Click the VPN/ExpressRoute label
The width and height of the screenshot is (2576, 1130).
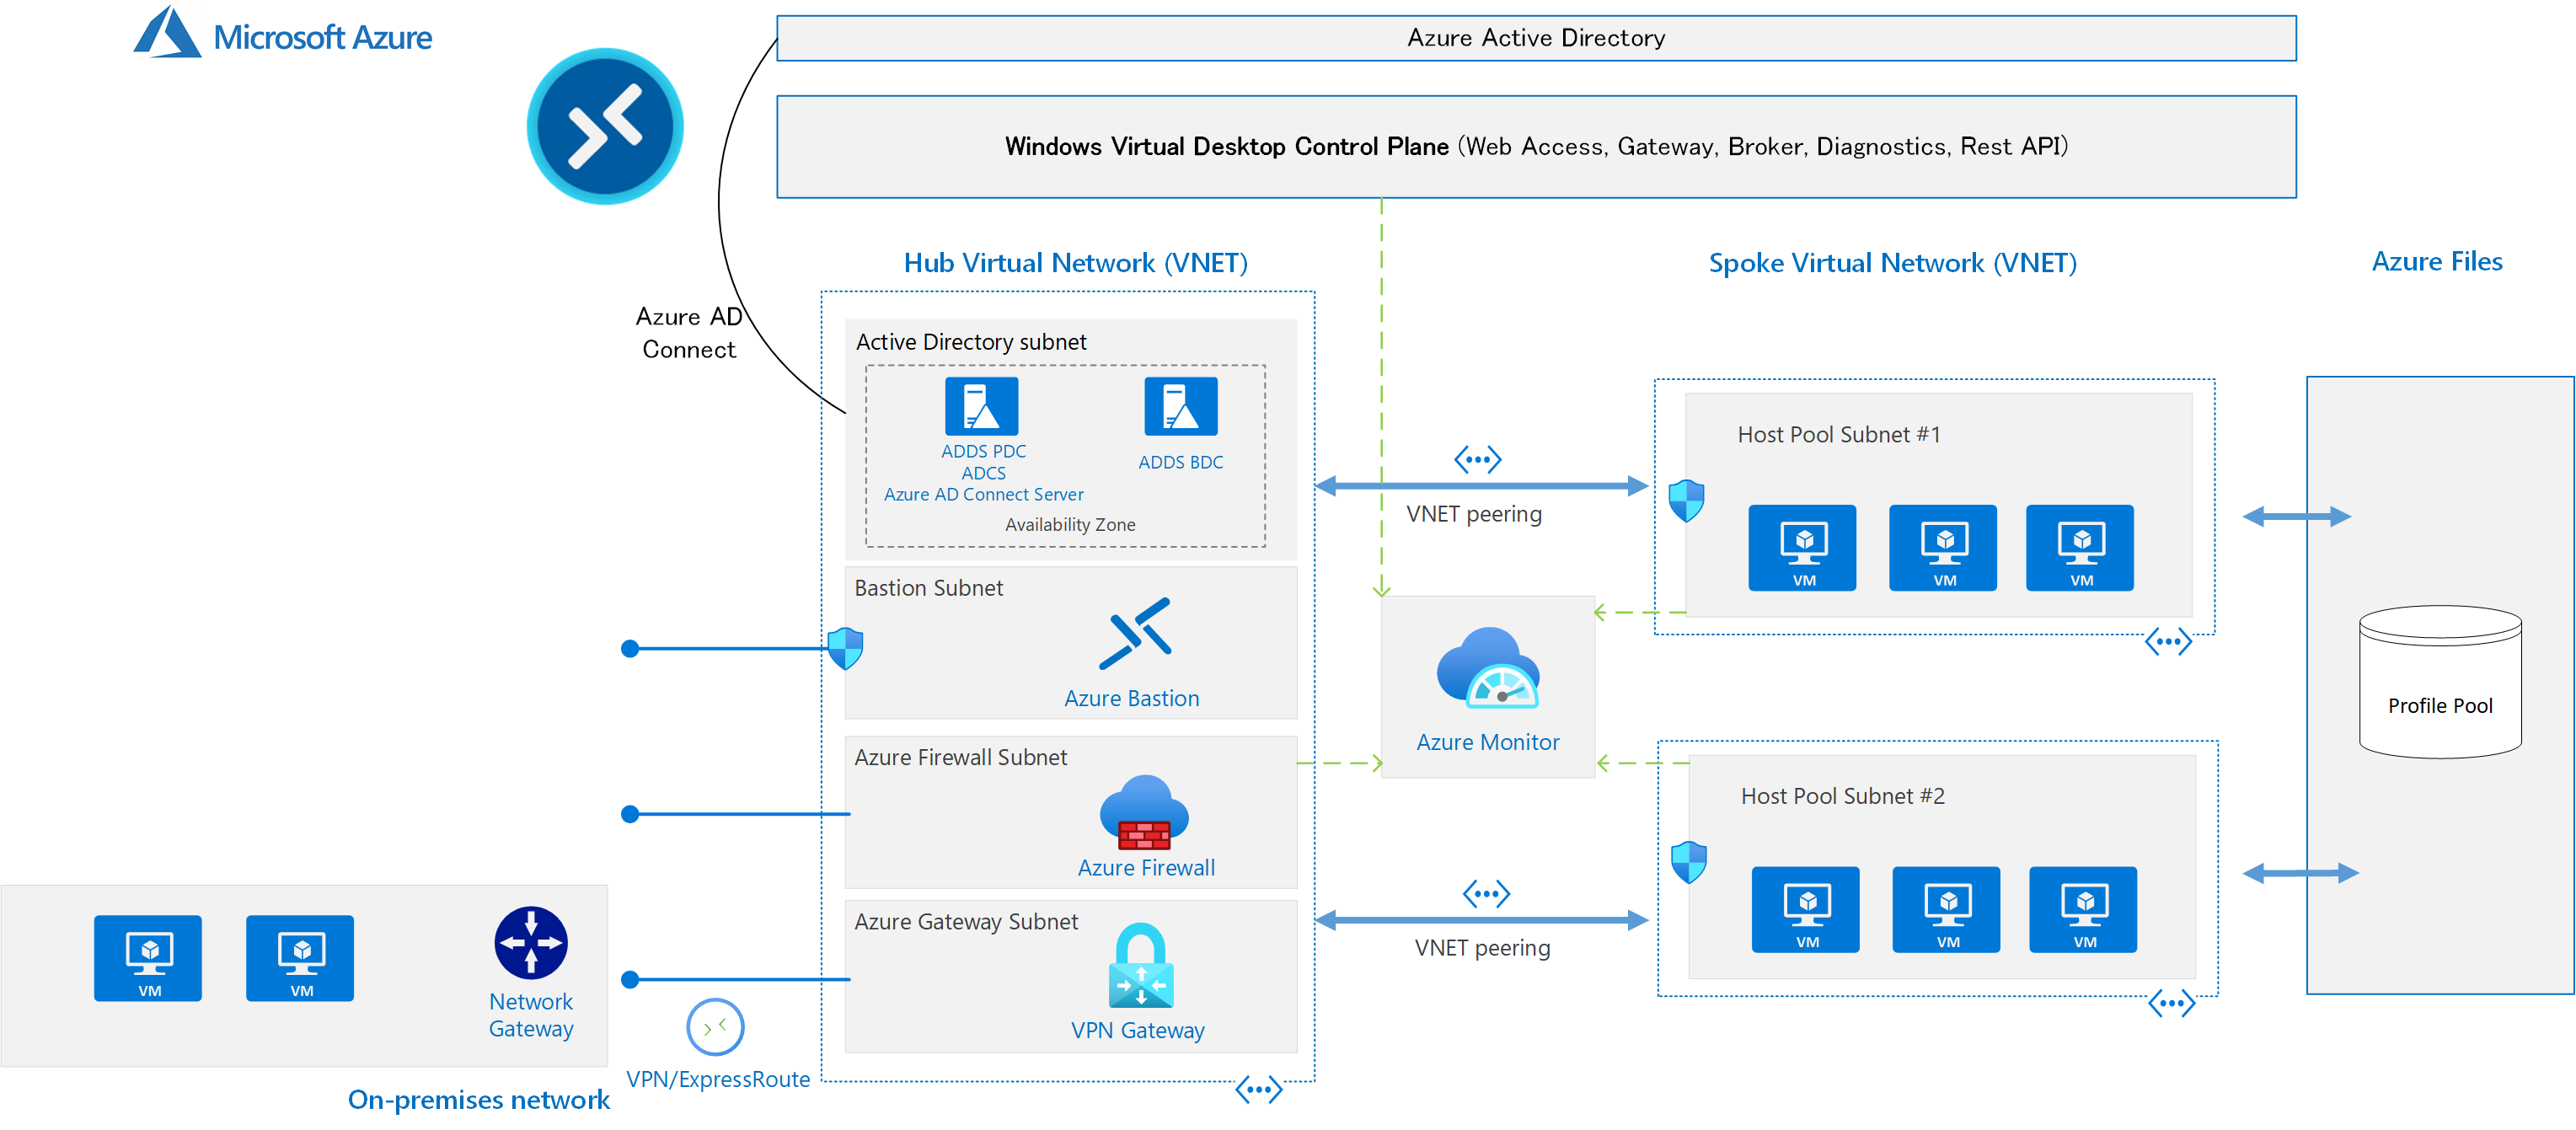(717, 1079)
